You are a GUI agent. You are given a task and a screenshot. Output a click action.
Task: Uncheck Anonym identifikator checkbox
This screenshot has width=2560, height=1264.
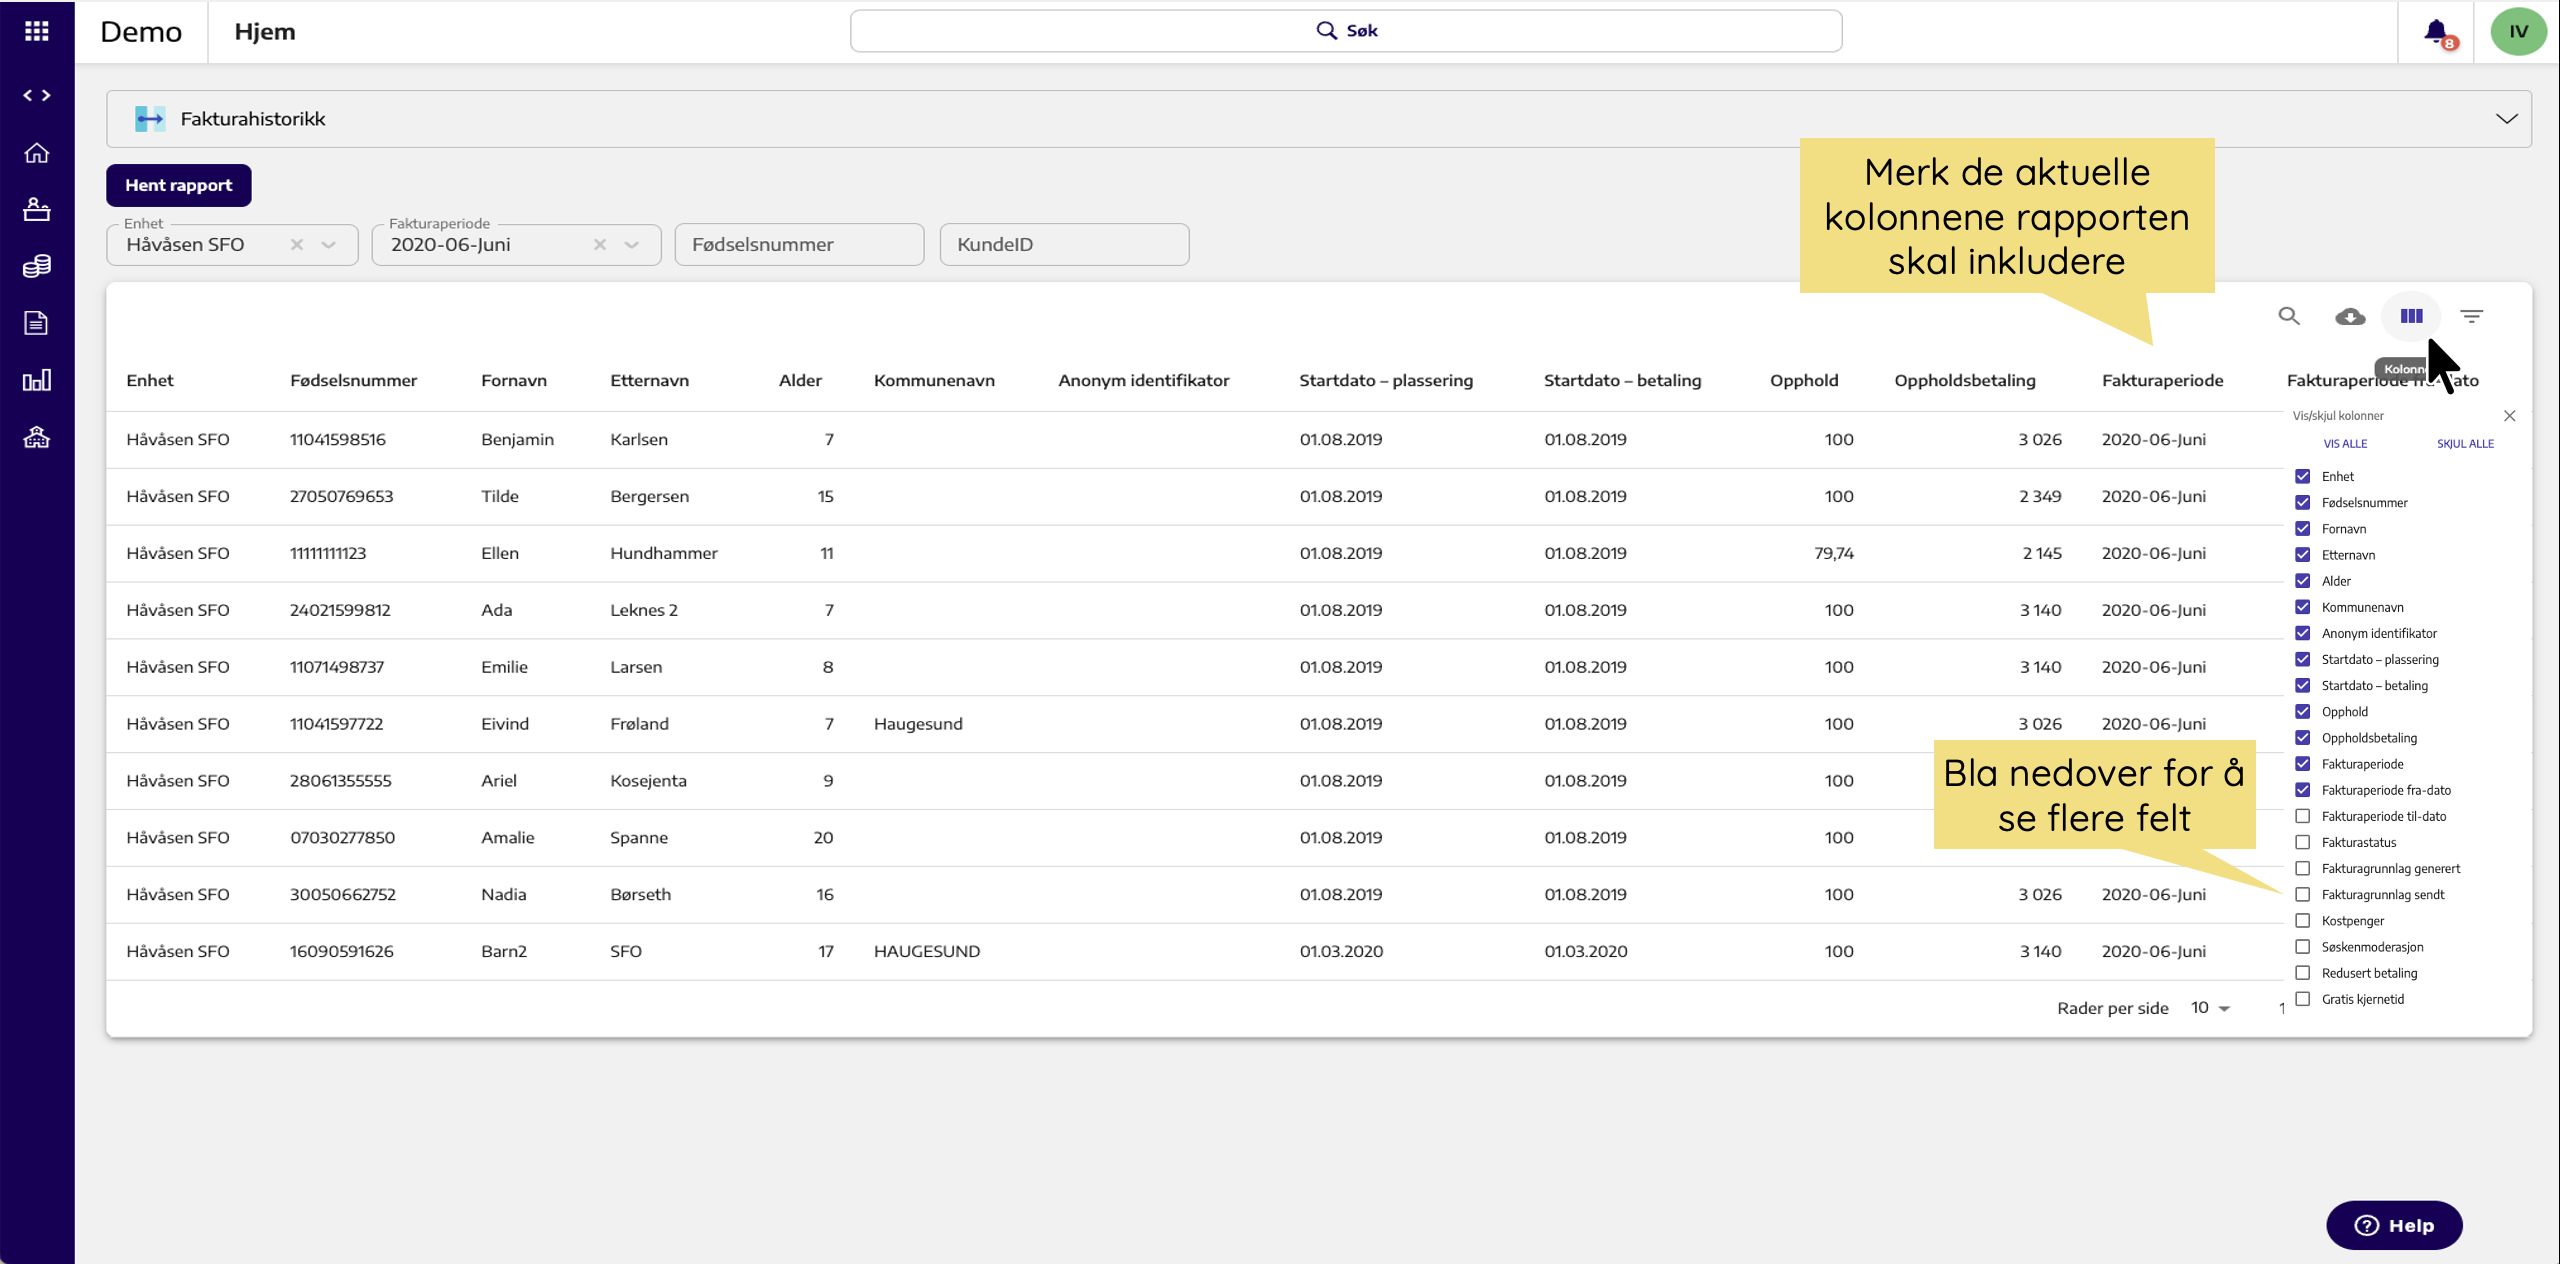(x=2302, y=633)
